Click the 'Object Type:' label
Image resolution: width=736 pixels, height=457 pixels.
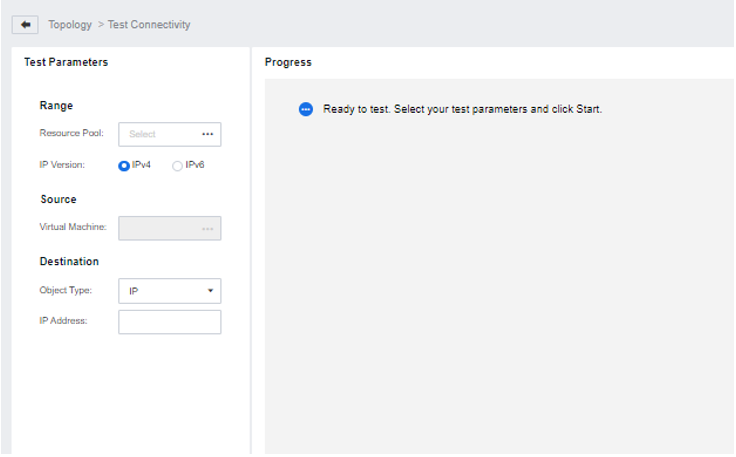point(66,290)
